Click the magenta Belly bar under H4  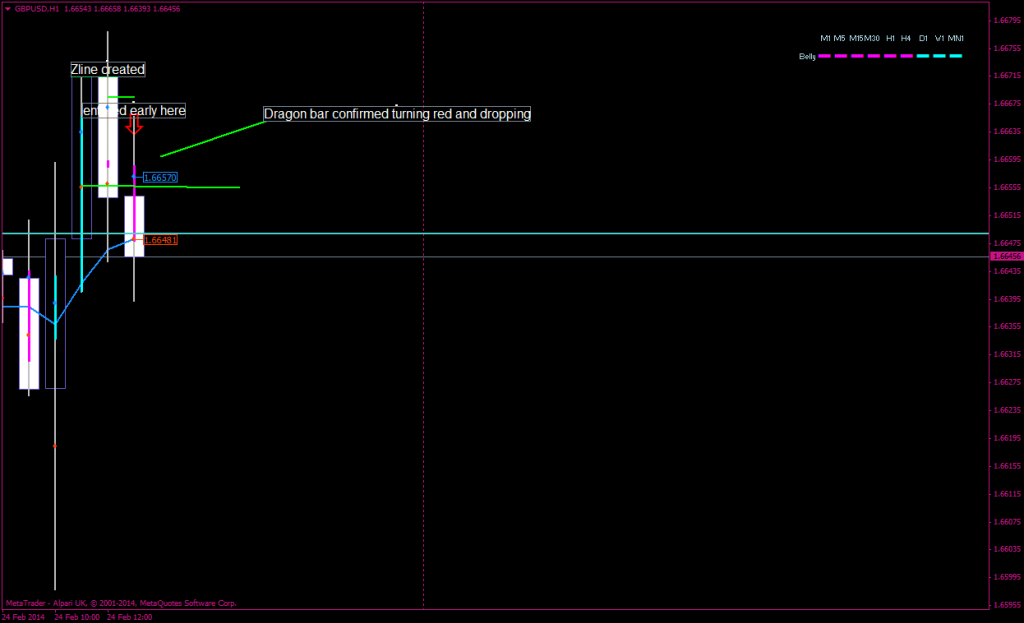[906, 56]
